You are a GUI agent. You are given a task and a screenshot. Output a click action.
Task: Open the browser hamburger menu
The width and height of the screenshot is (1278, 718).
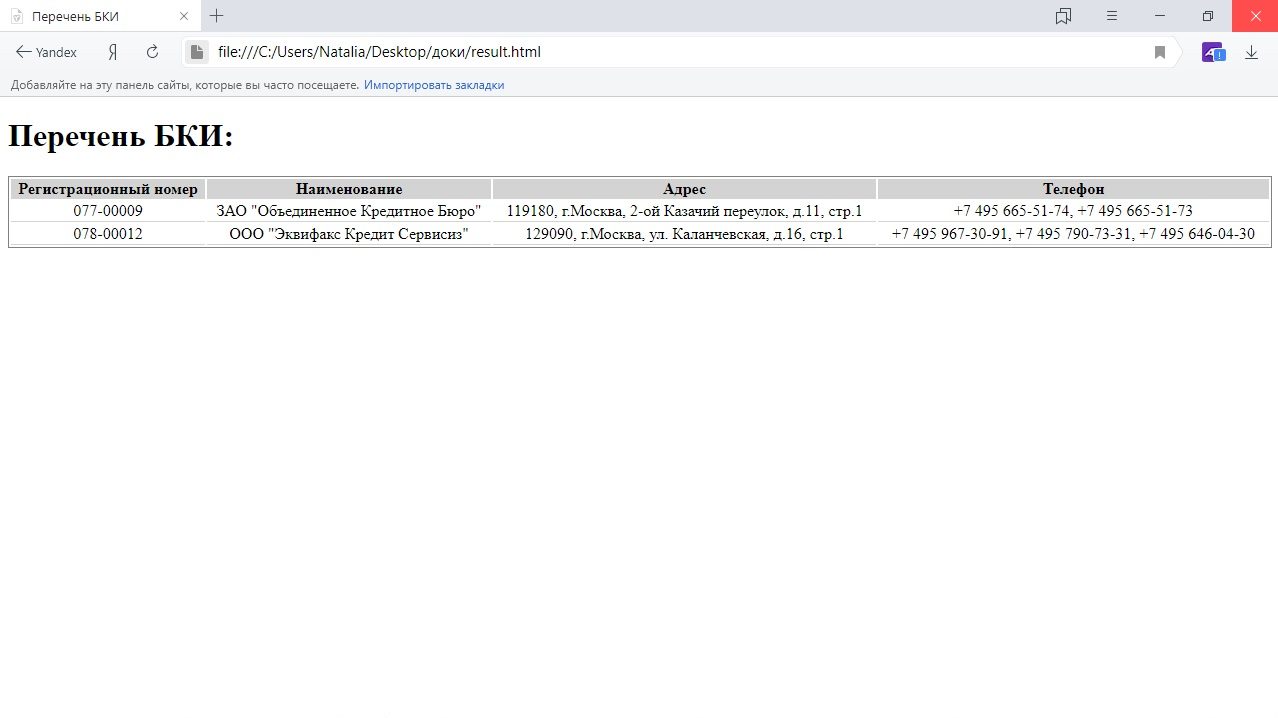click(1112, 16)
